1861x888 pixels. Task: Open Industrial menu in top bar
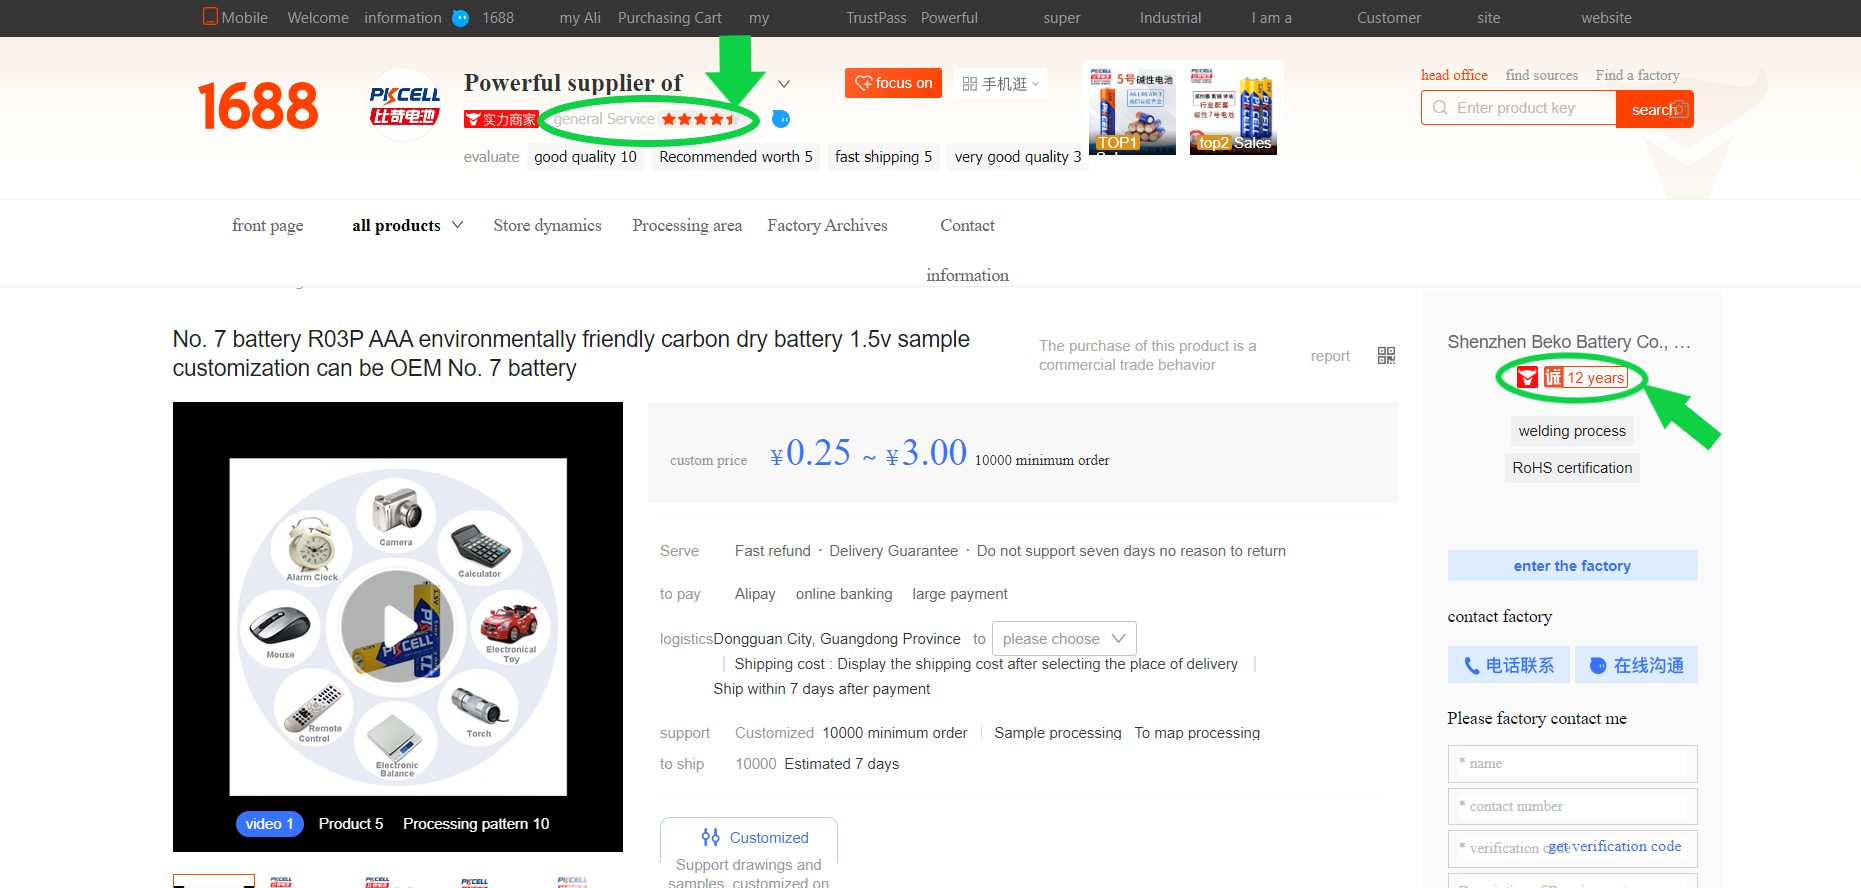pyautogui.click(x=1170, y=18)
